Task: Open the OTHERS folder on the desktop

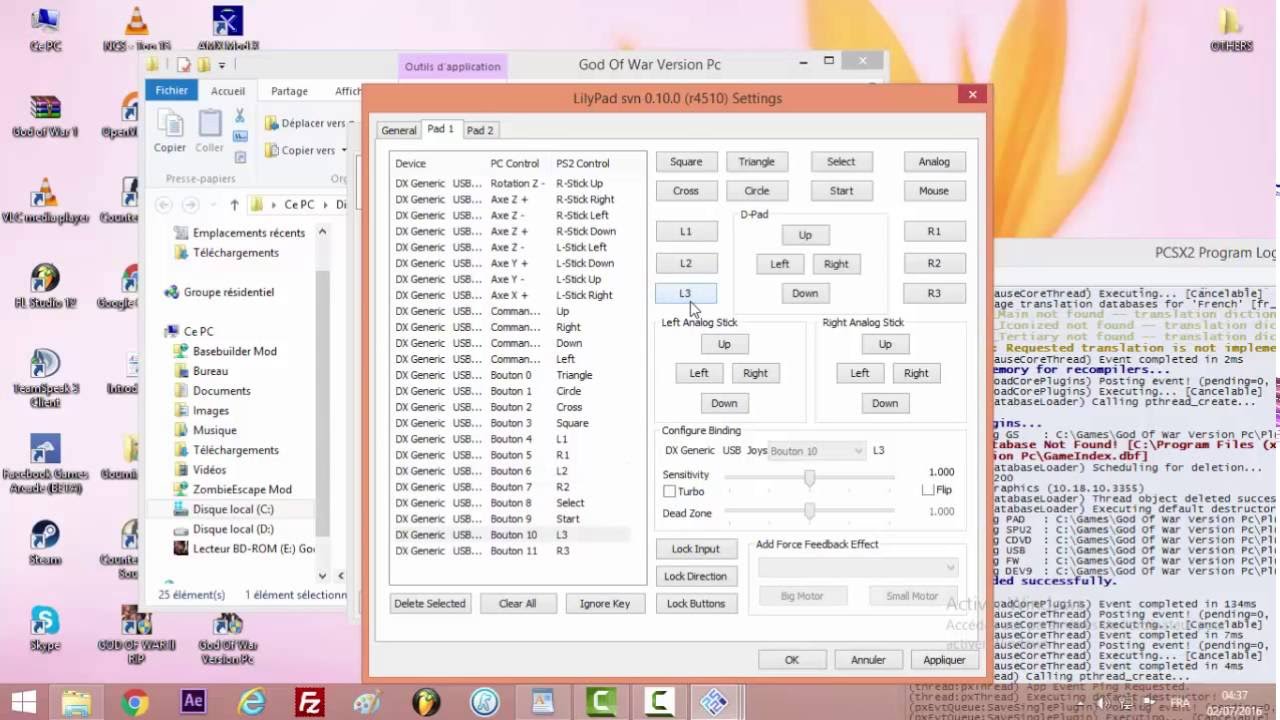Action: (1231, 29)
